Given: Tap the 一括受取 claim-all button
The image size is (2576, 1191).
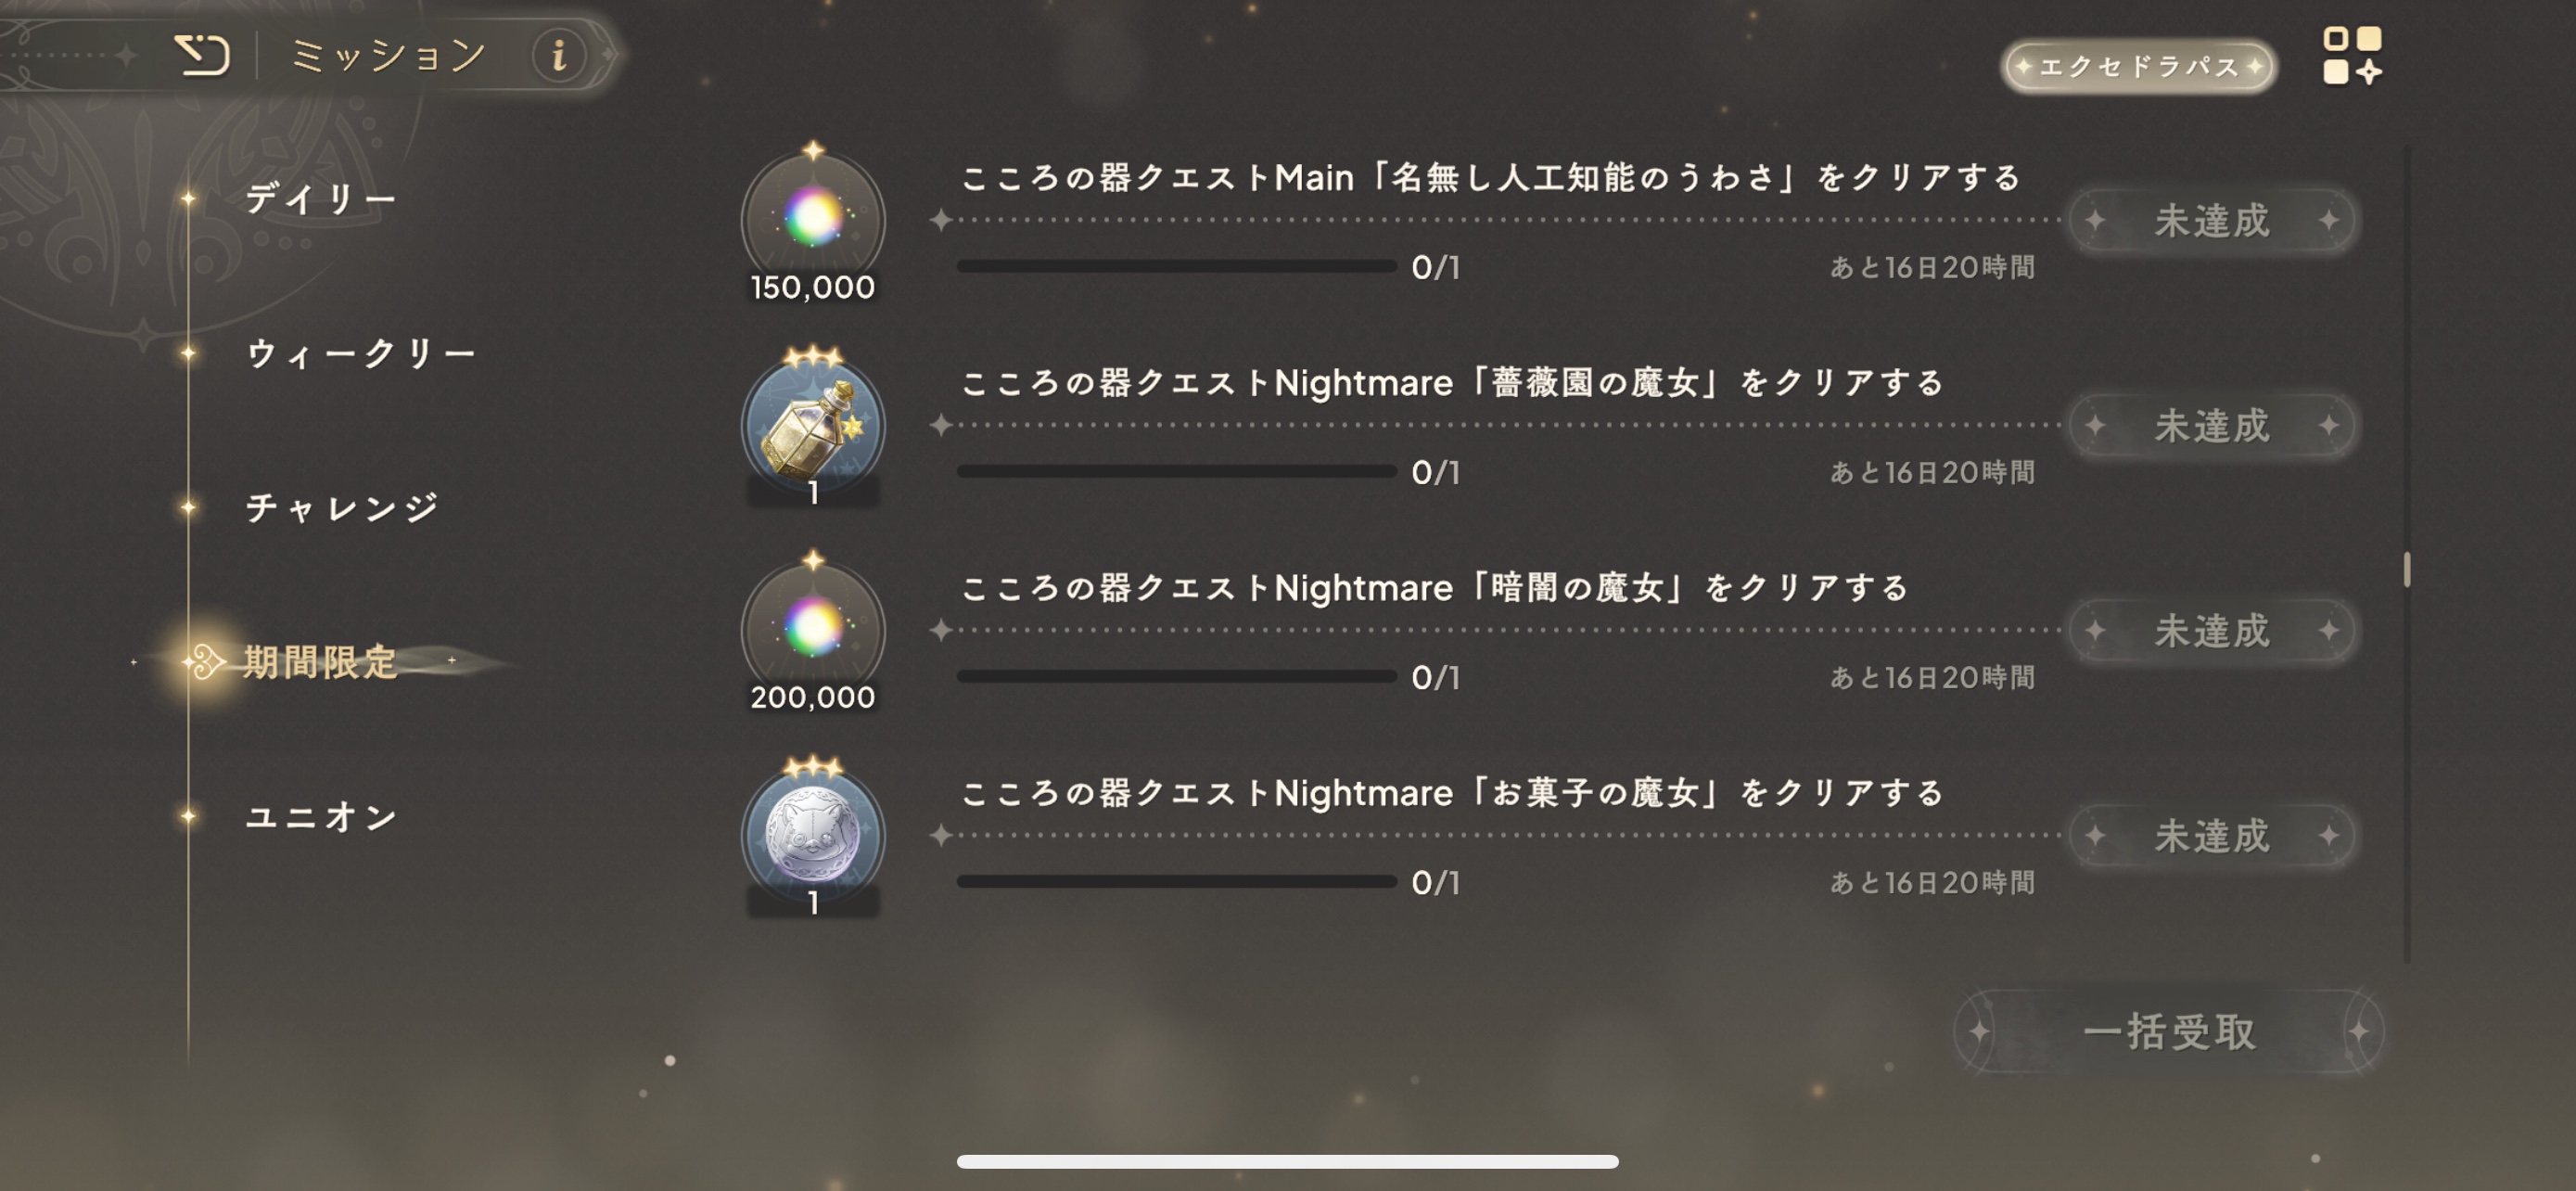Looking at the screenshot, I should coord(2169,1031).
